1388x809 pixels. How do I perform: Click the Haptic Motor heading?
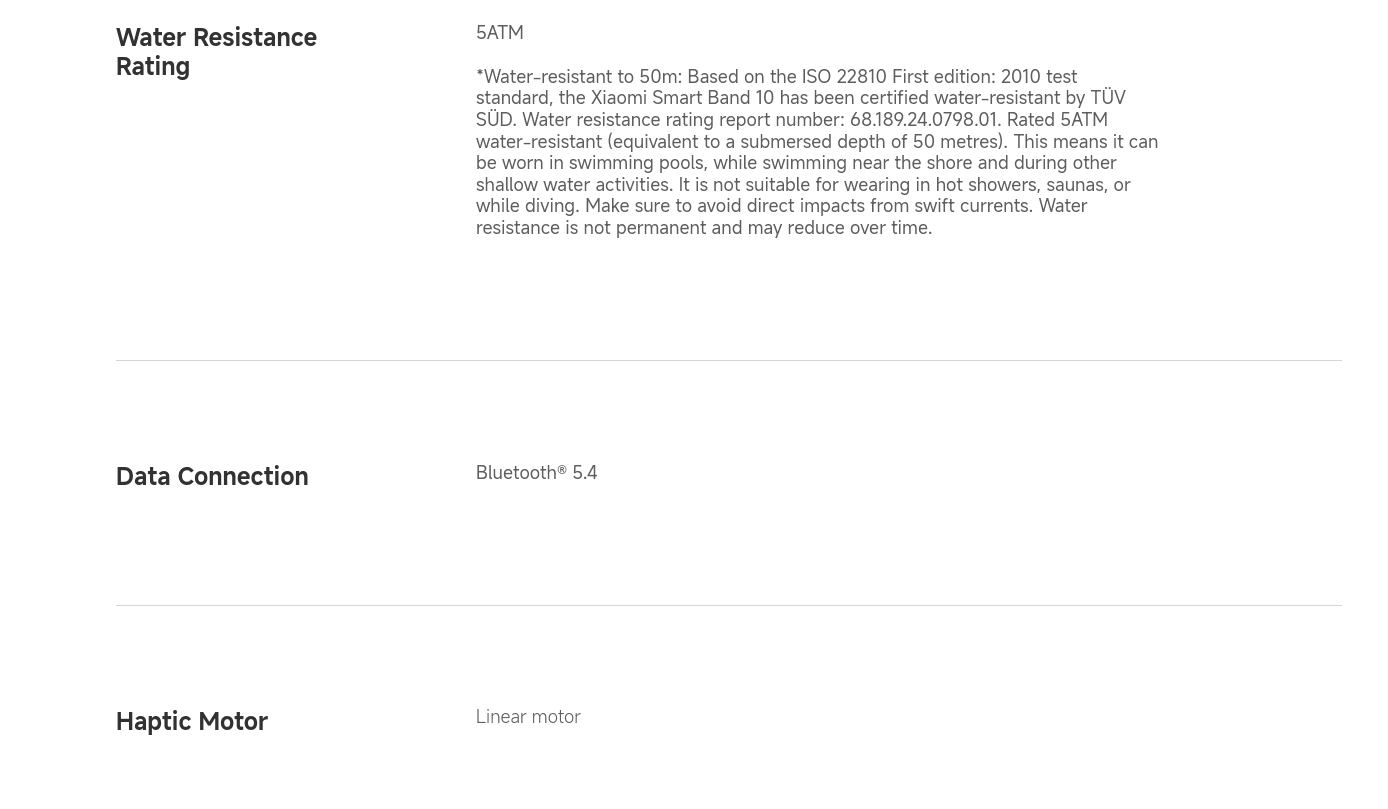coord(192,721)
